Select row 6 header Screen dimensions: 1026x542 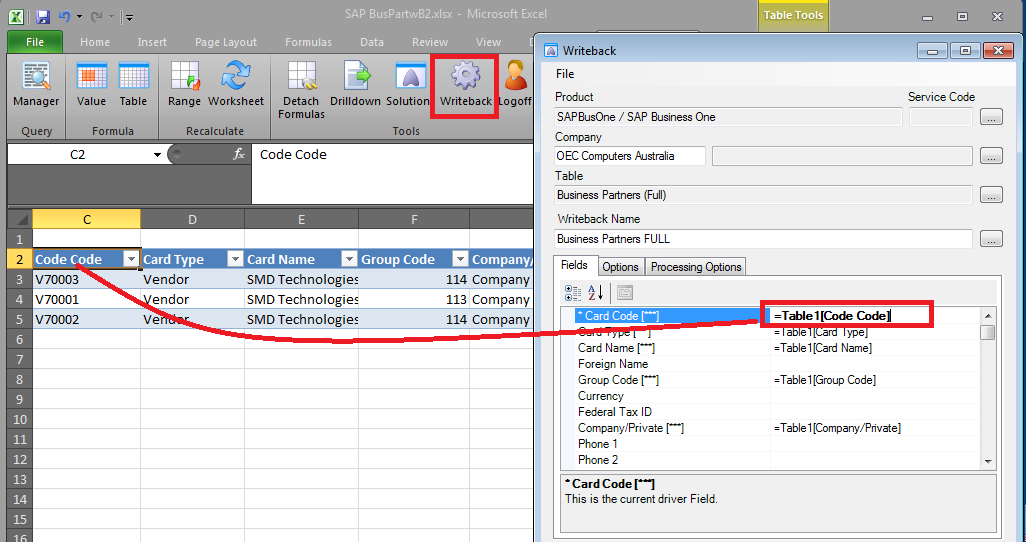pos(20,339)
